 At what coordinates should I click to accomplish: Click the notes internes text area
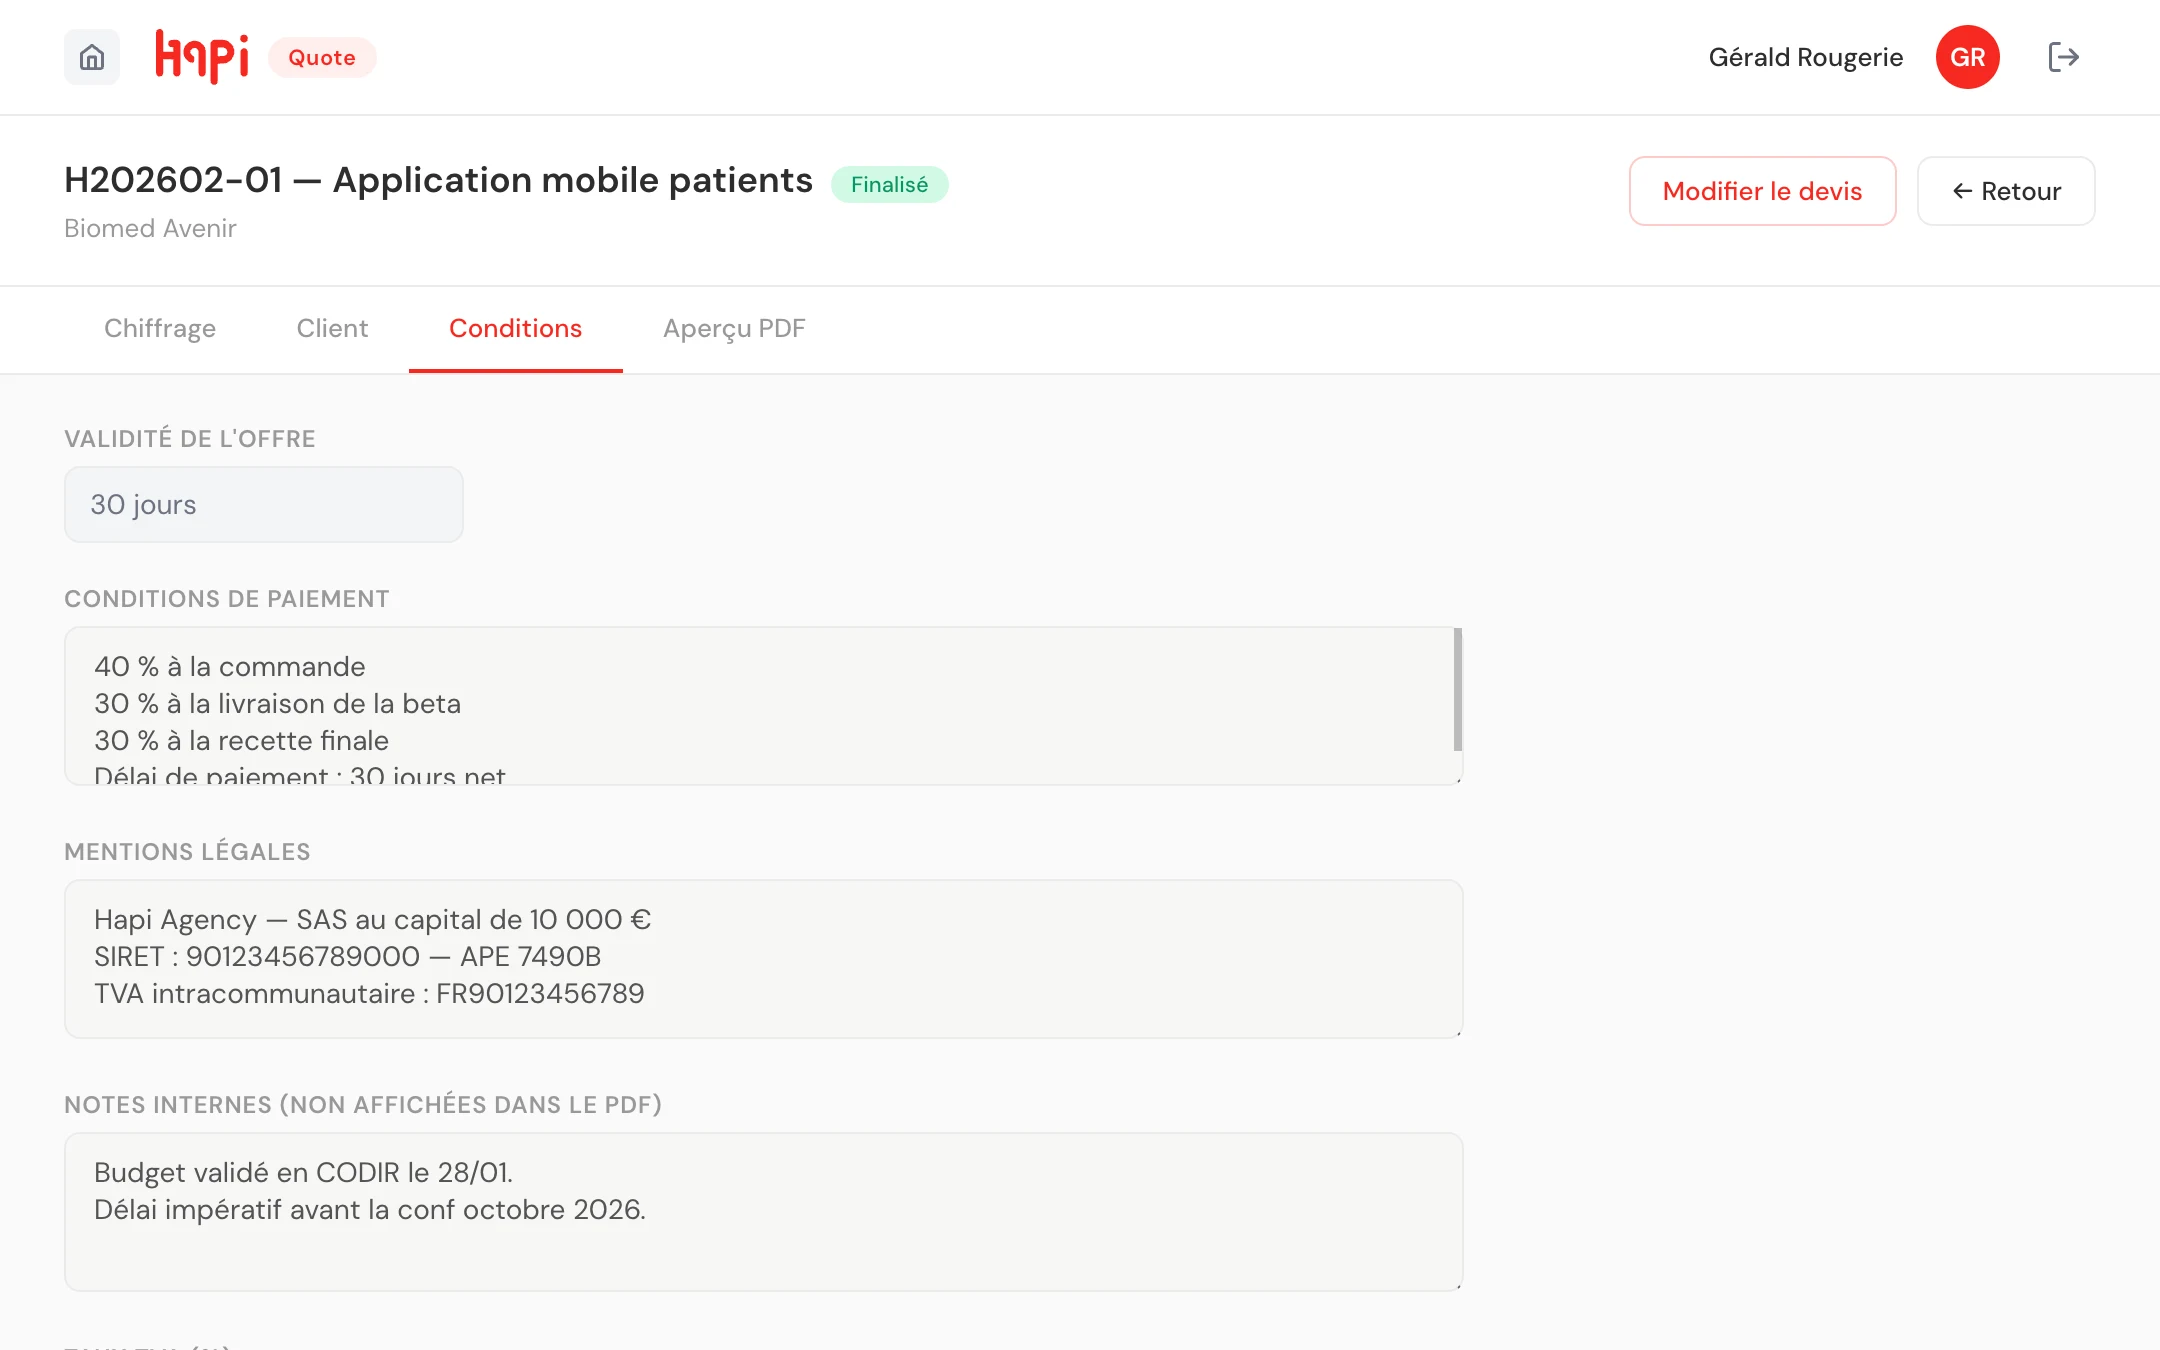(764, 1212)
